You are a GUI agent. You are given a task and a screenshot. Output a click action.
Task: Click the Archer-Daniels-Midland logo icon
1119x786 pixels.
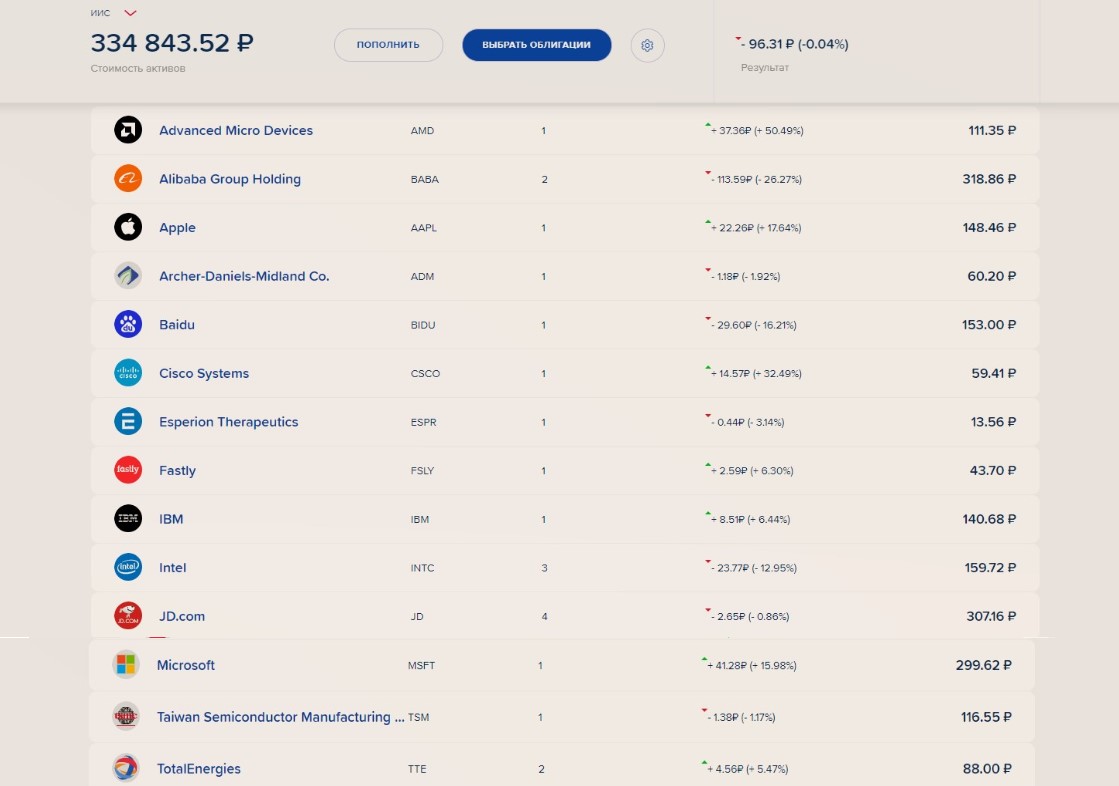coord(128,276)
